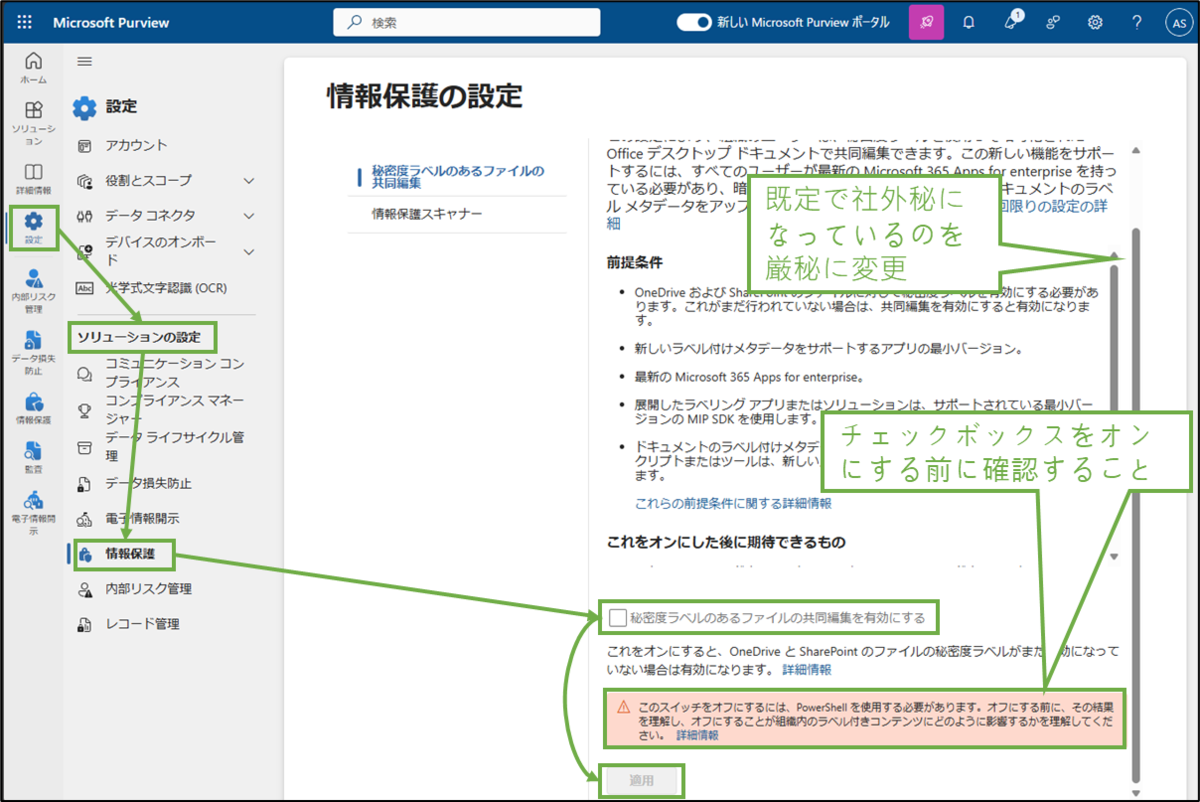Image resolution: width=1200 pixels, height=802 pixels.
Task: Select 光学式文字認識 (OCR) menu item
Action: point(166,288)
